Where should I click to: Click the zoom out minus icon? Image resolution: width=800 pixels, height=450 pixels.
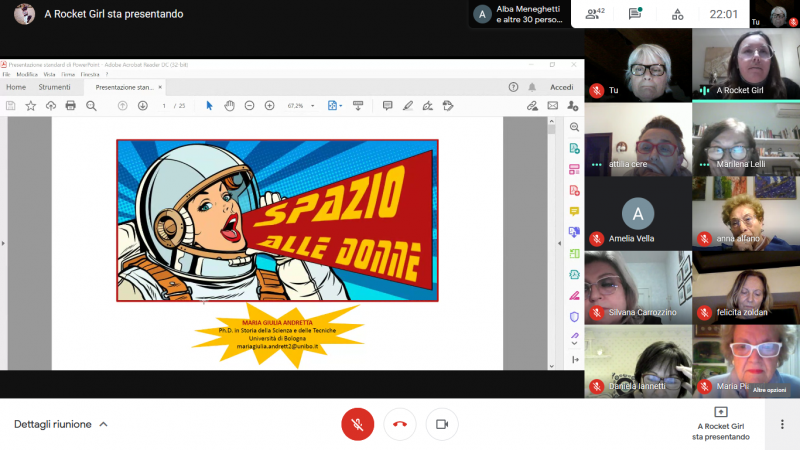(x=249, y=106)
